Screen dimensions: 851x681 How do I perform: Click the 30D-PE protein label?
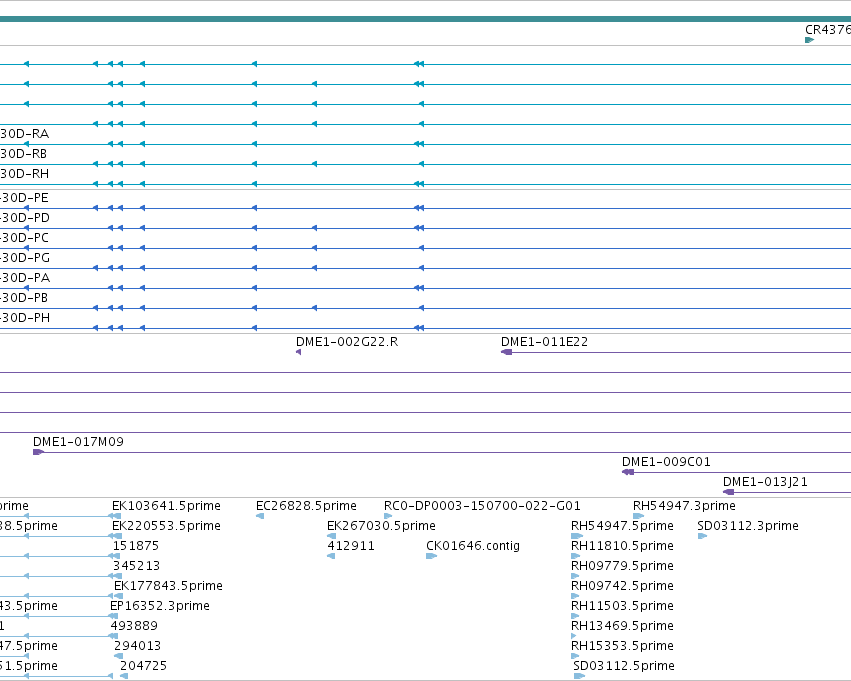tap(24, 198)
